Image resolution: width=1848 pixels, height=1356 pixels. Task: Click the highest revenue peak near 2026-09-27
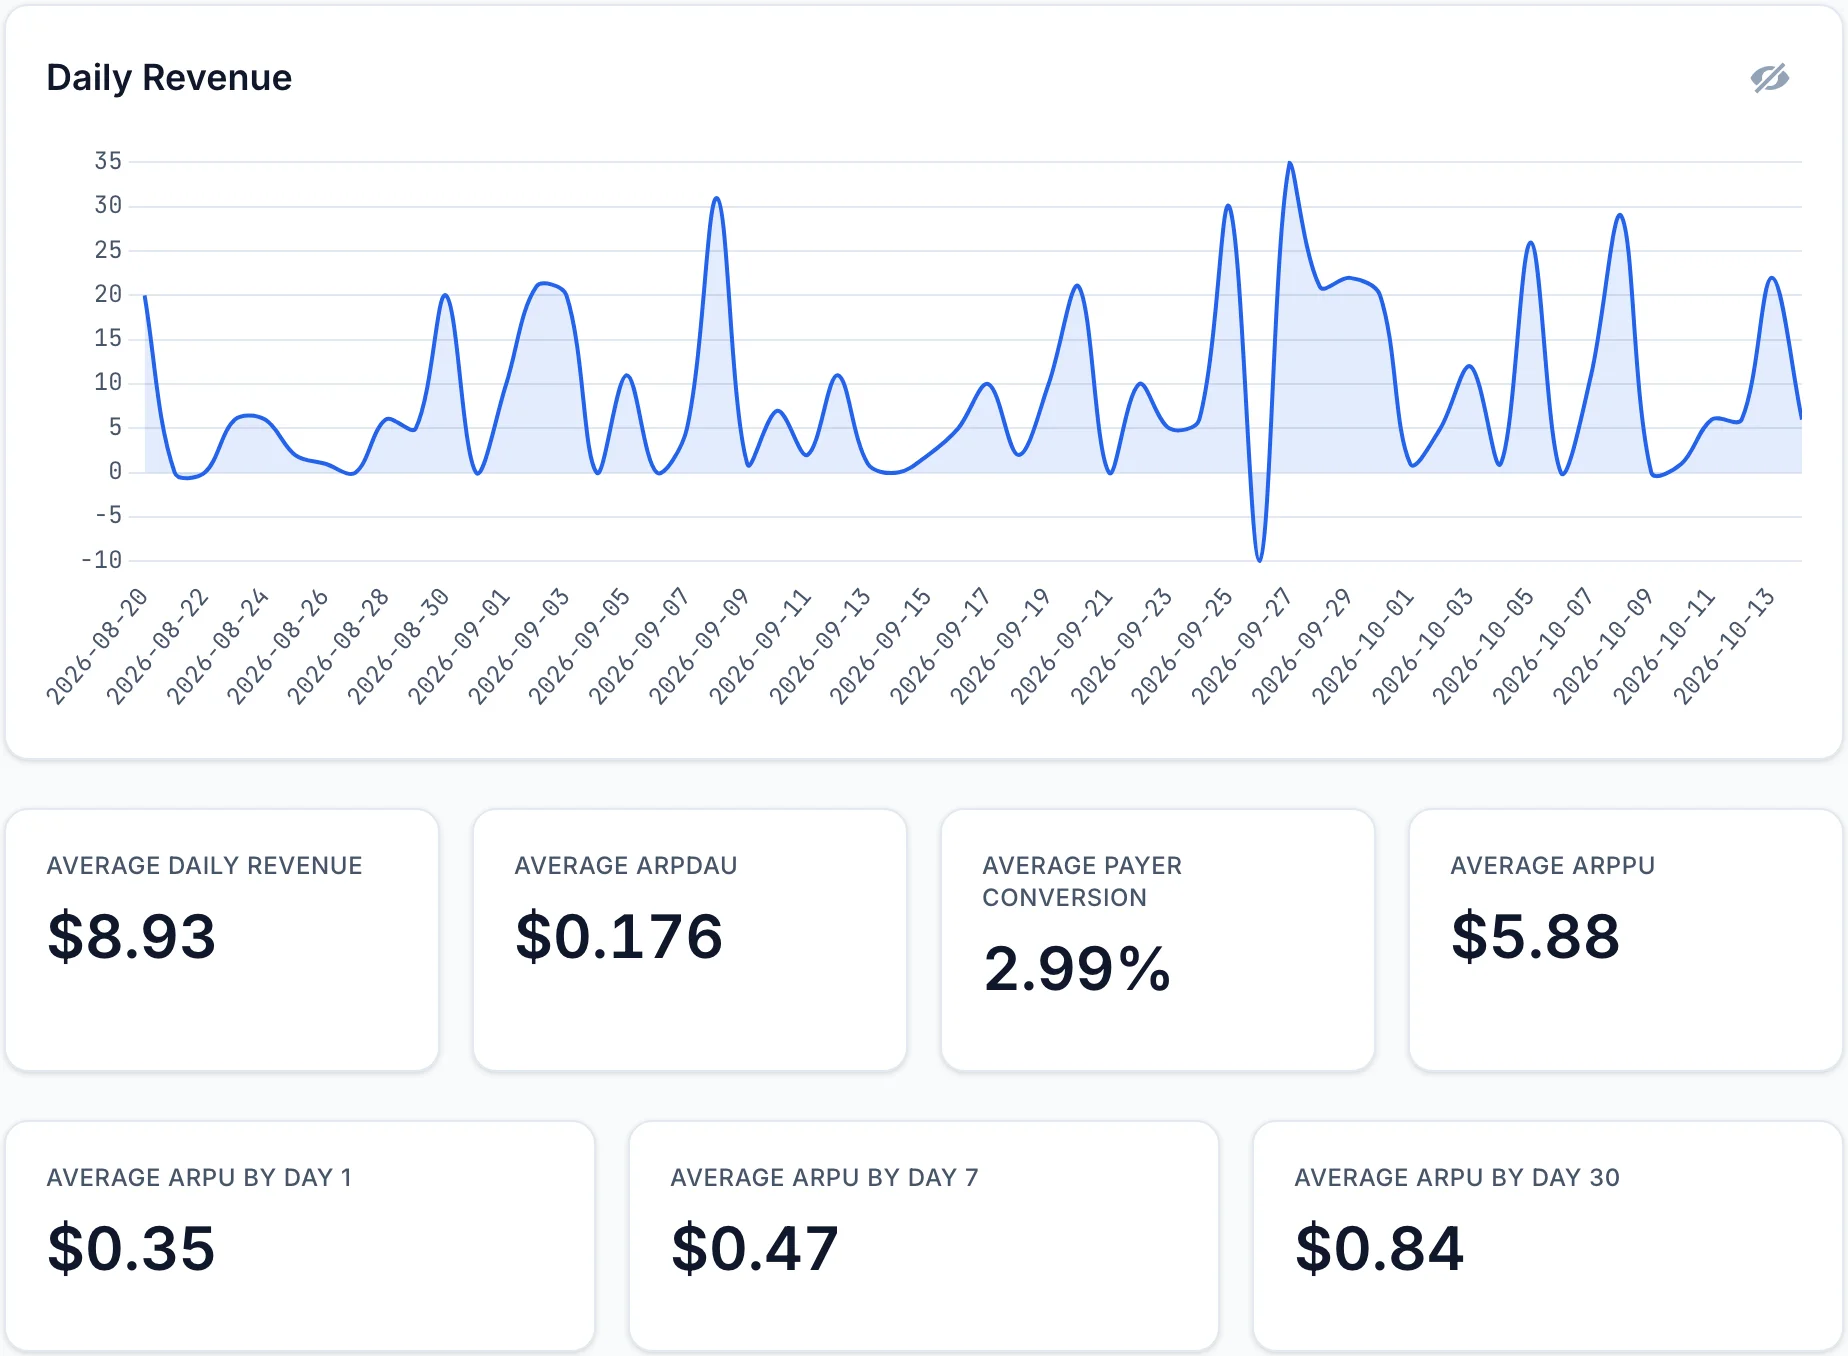click(x=1290, y=163)
